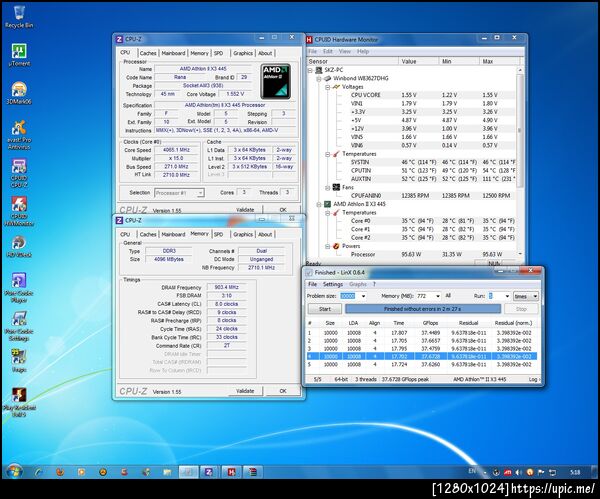Click the All memory button in LinX
Image resolution: width=600 pixels, height=499 pixels.
(x=448, y=296)
